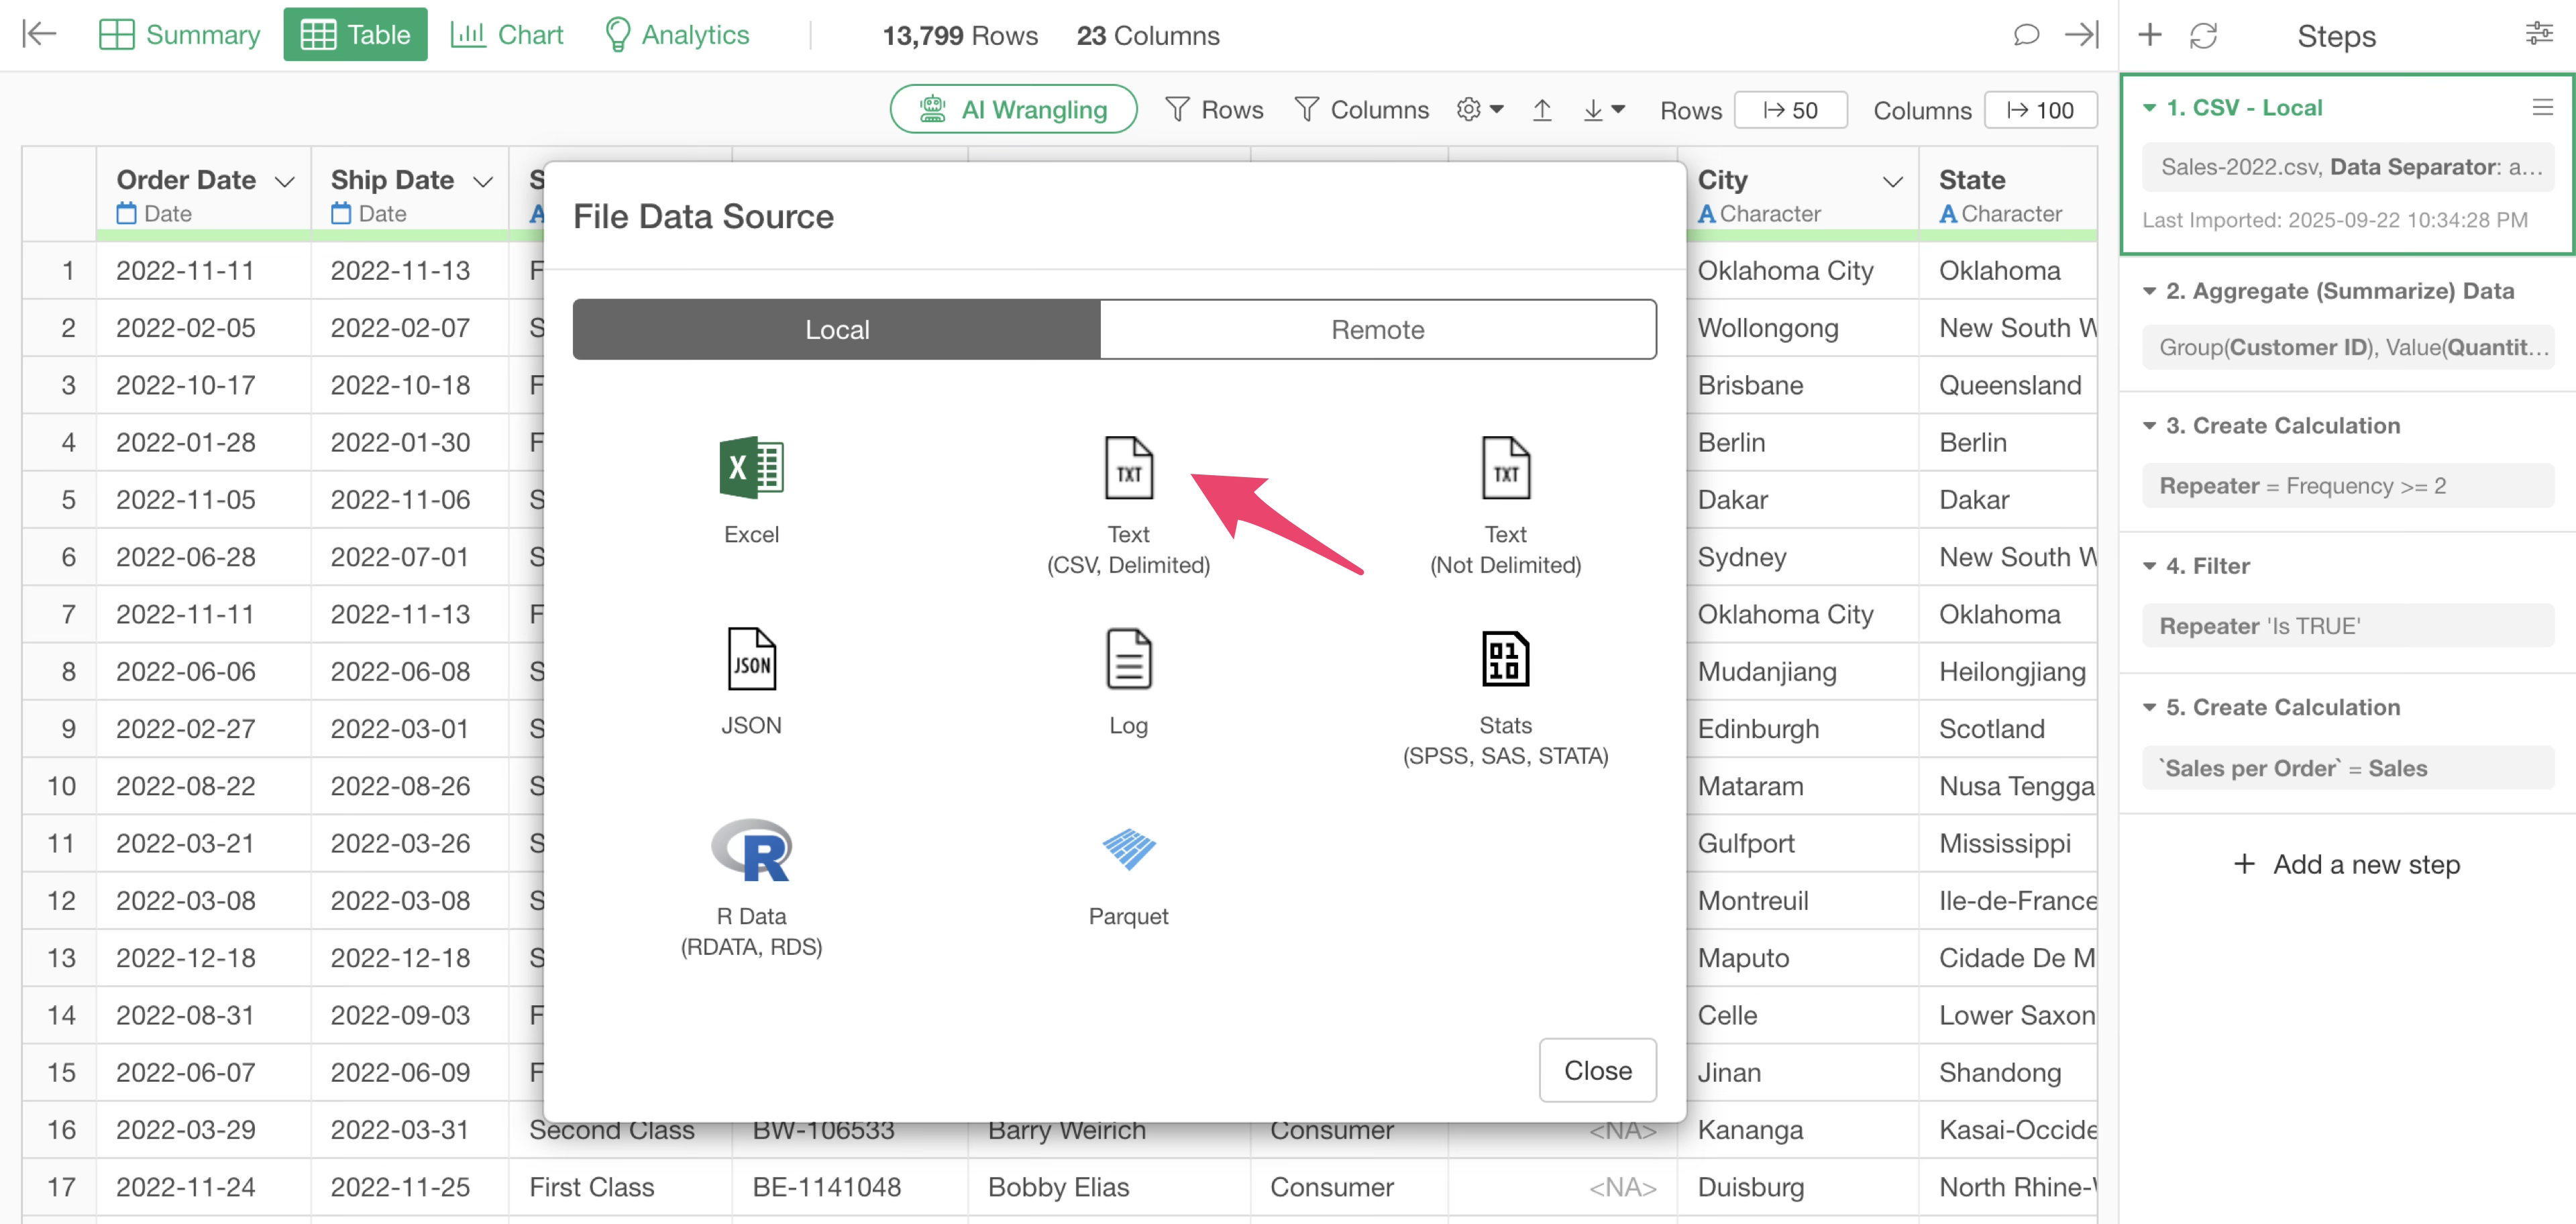Choose Stats (SPSS, SAS, STATA) icon

[x=1505, y=659]
